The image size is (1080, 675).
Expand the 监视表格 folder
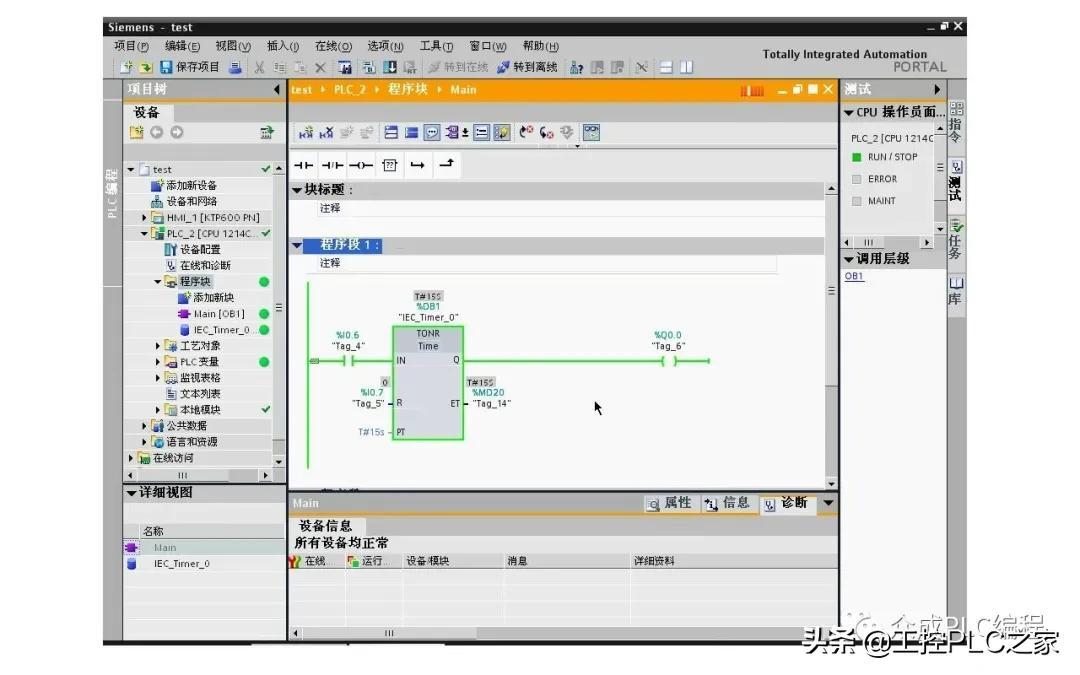(157, 377)
